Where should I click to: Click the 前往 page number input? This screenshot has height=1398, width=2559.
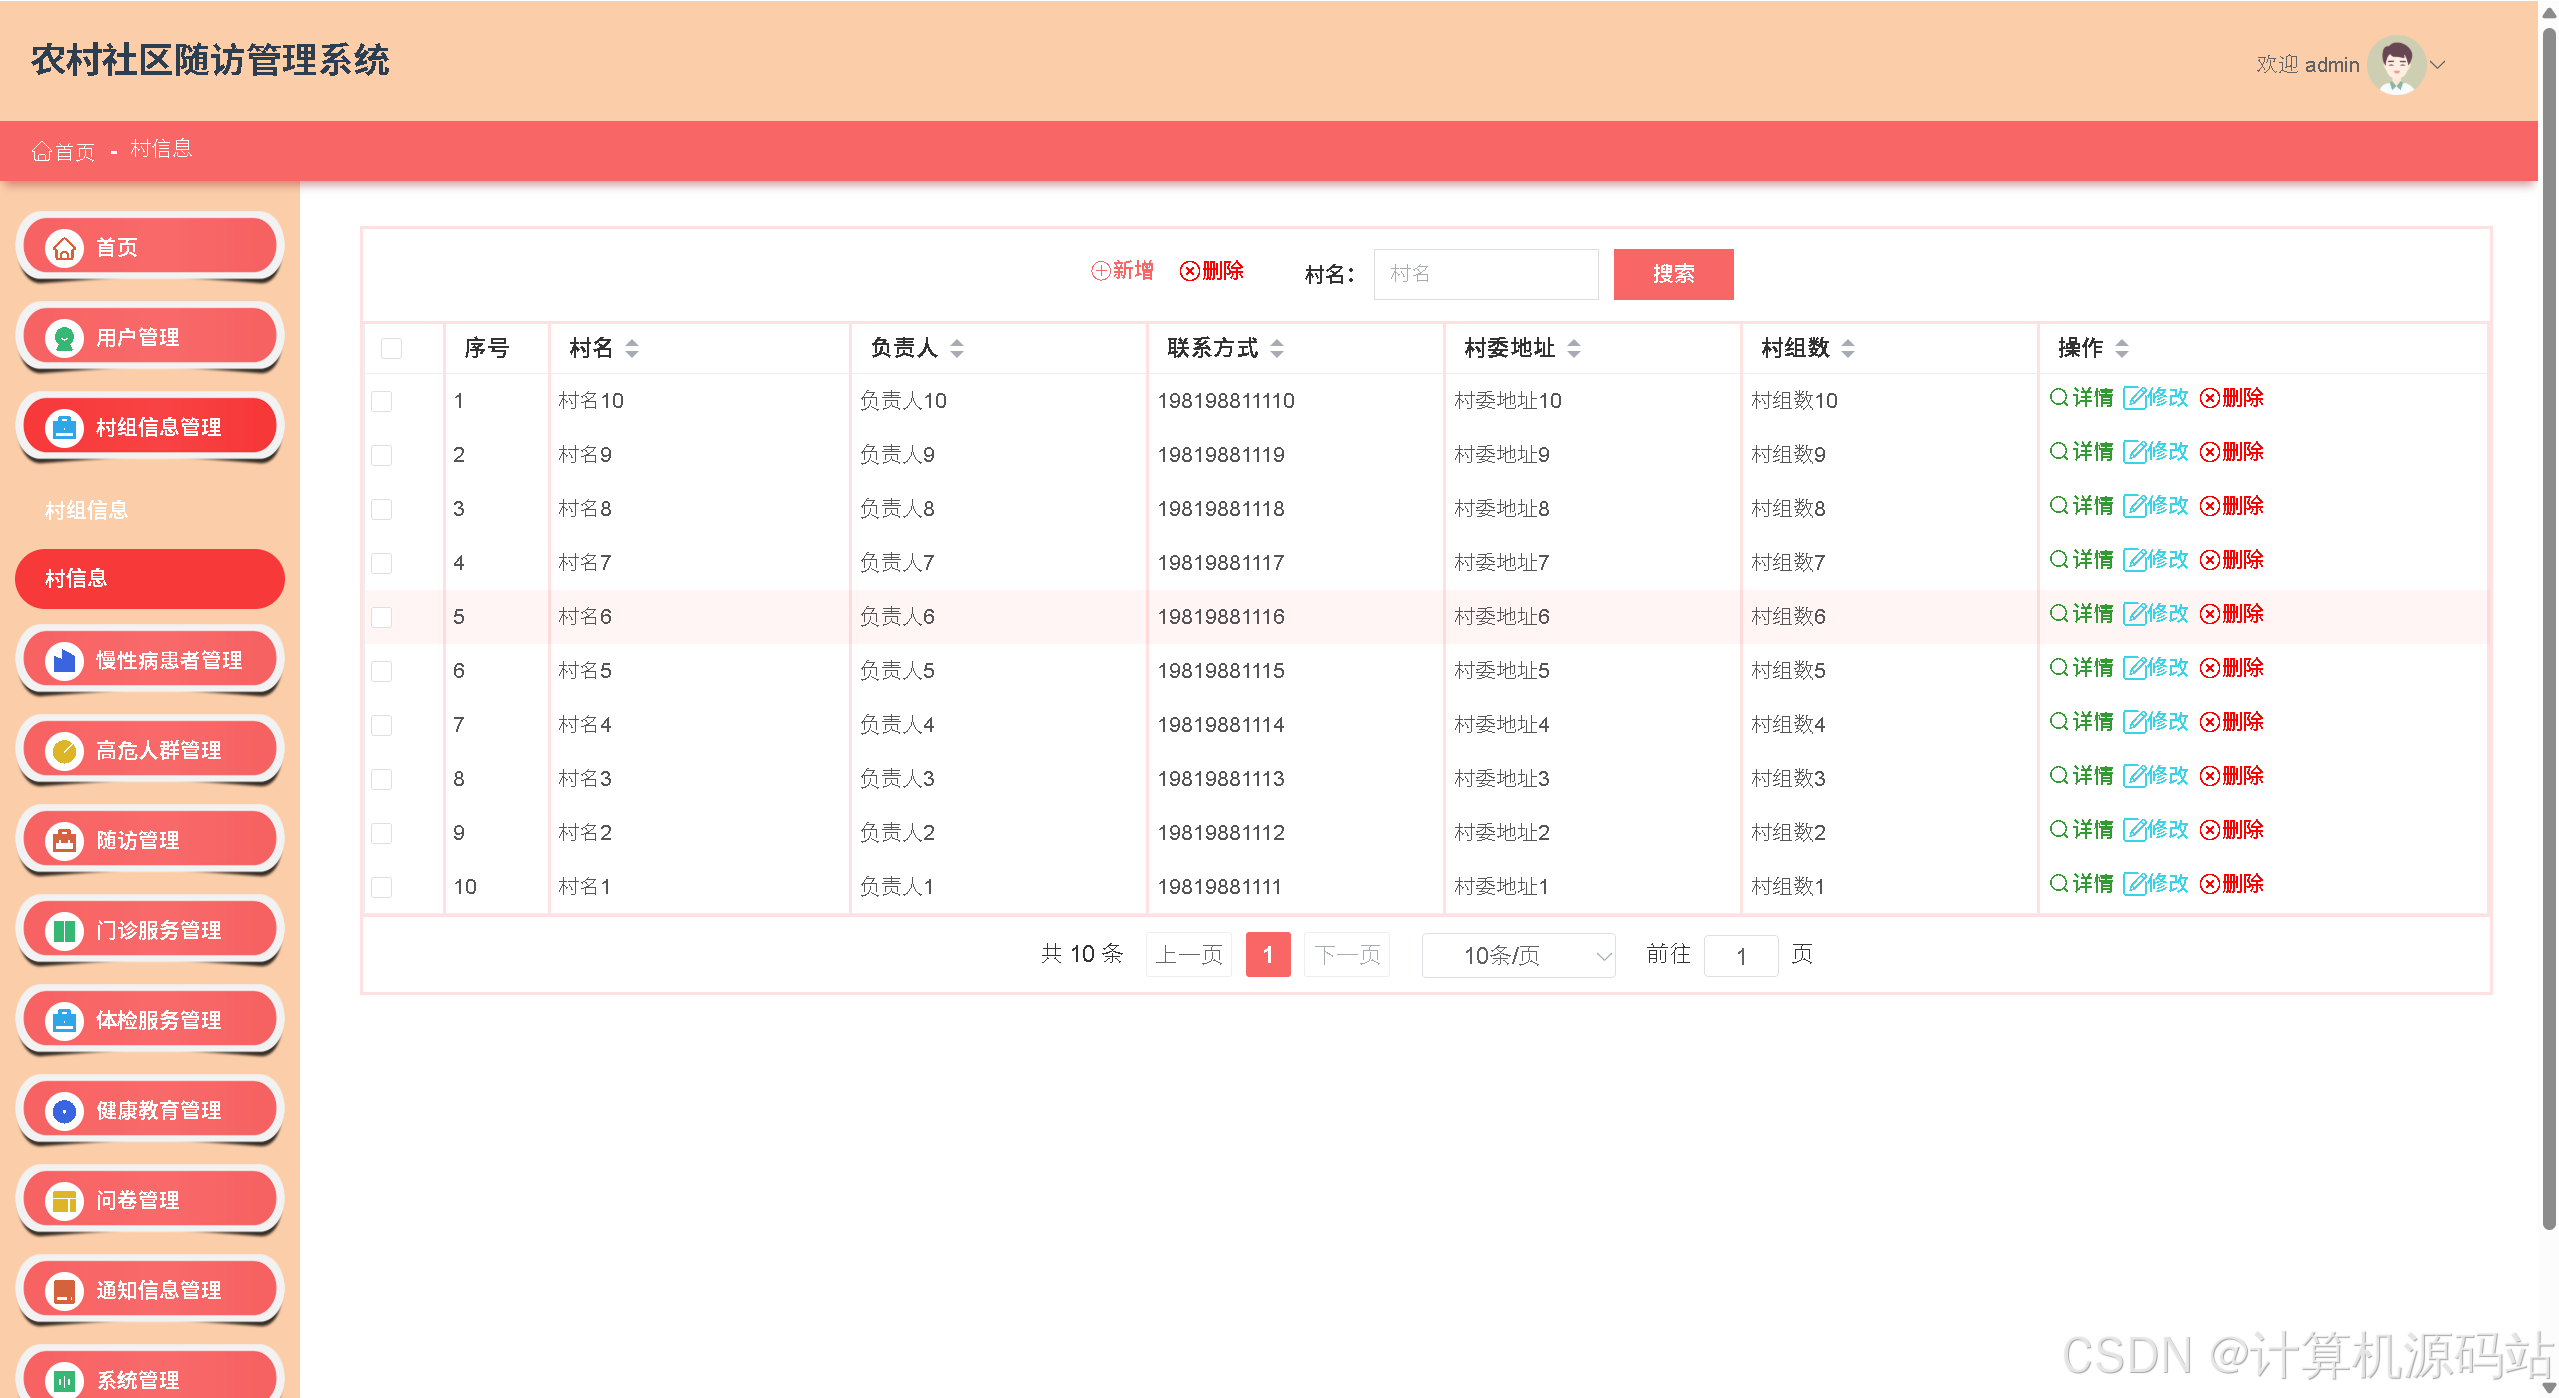click(1741, 955)
